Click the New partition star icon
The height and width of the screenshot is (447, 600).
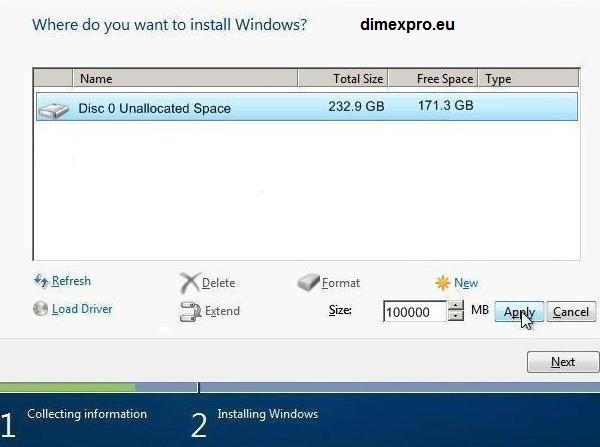[443, 283]
